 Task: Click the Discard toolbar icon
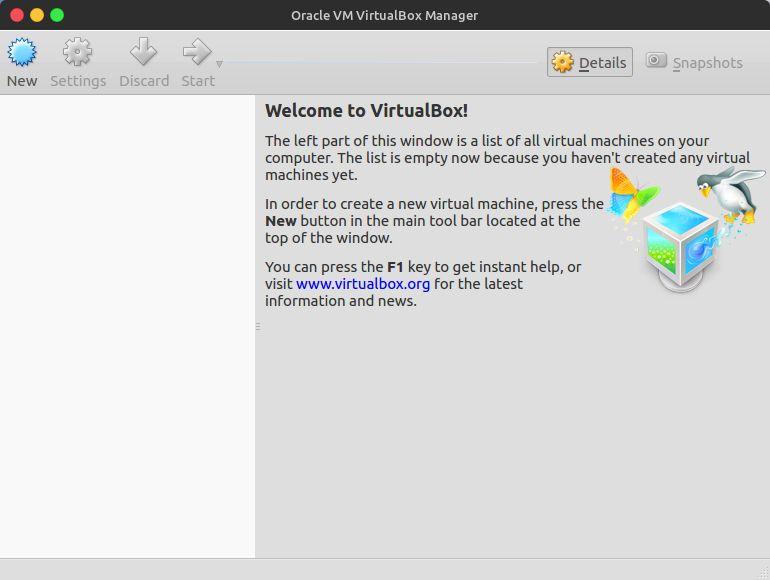143,52
